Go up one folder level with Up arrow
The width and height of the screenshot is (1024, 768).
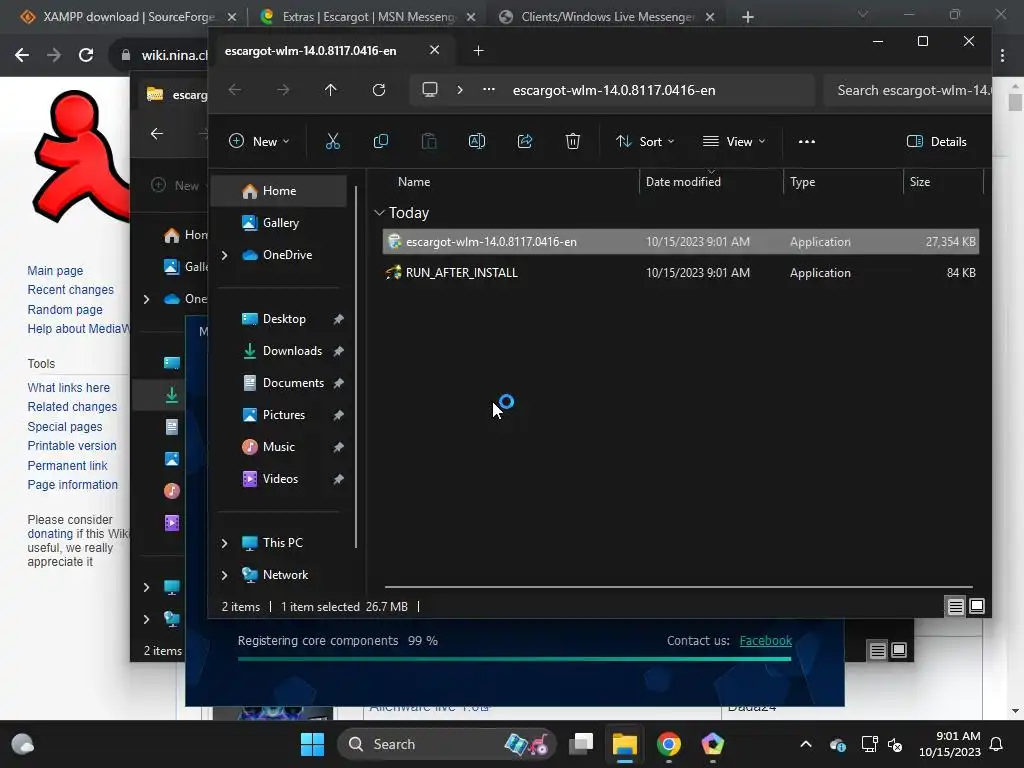[x=330, y=90]
